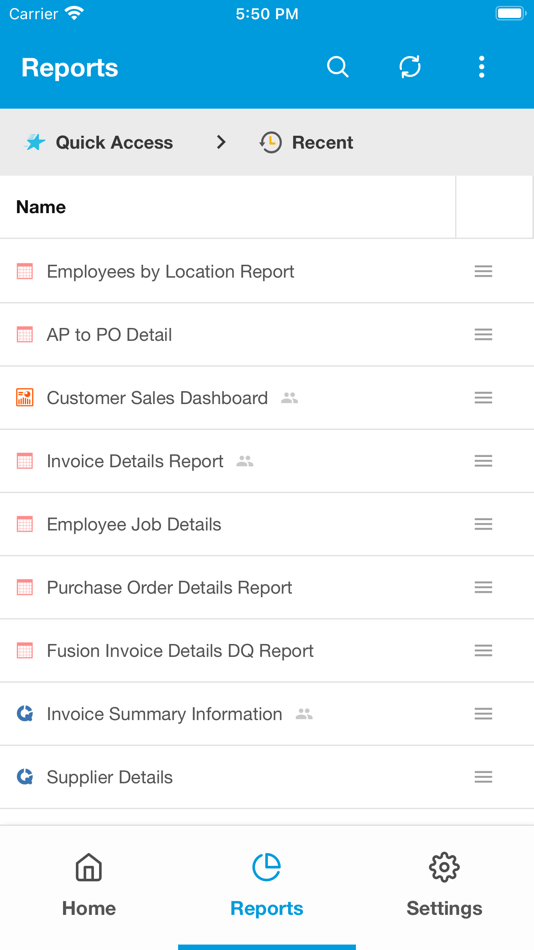
Task: Tap shared people icon on Customer Sales Dashboard
Action: click(290, 398)
